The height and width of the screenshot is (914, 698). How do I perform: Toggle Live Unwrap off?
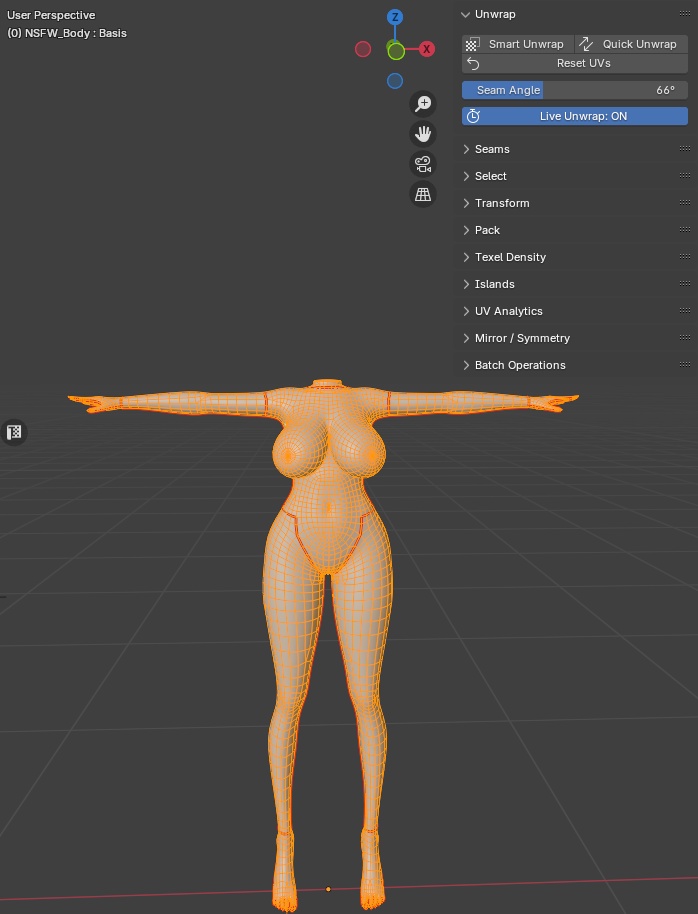[x=575, y=116]
